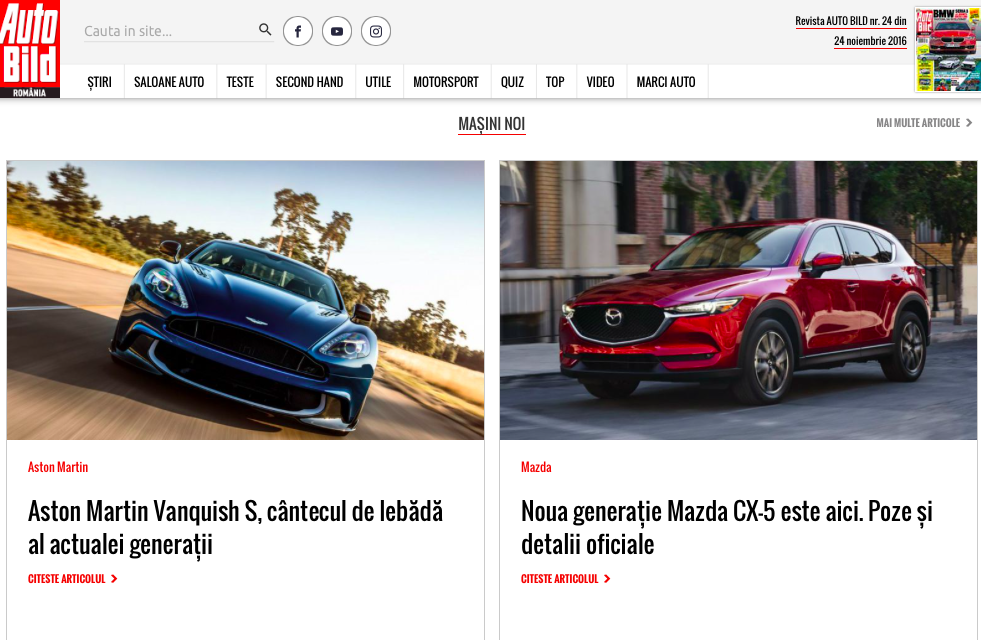The image size is (981, 640).
Task: Open the Motorsport menu item
Action: [x=446, y=82]
